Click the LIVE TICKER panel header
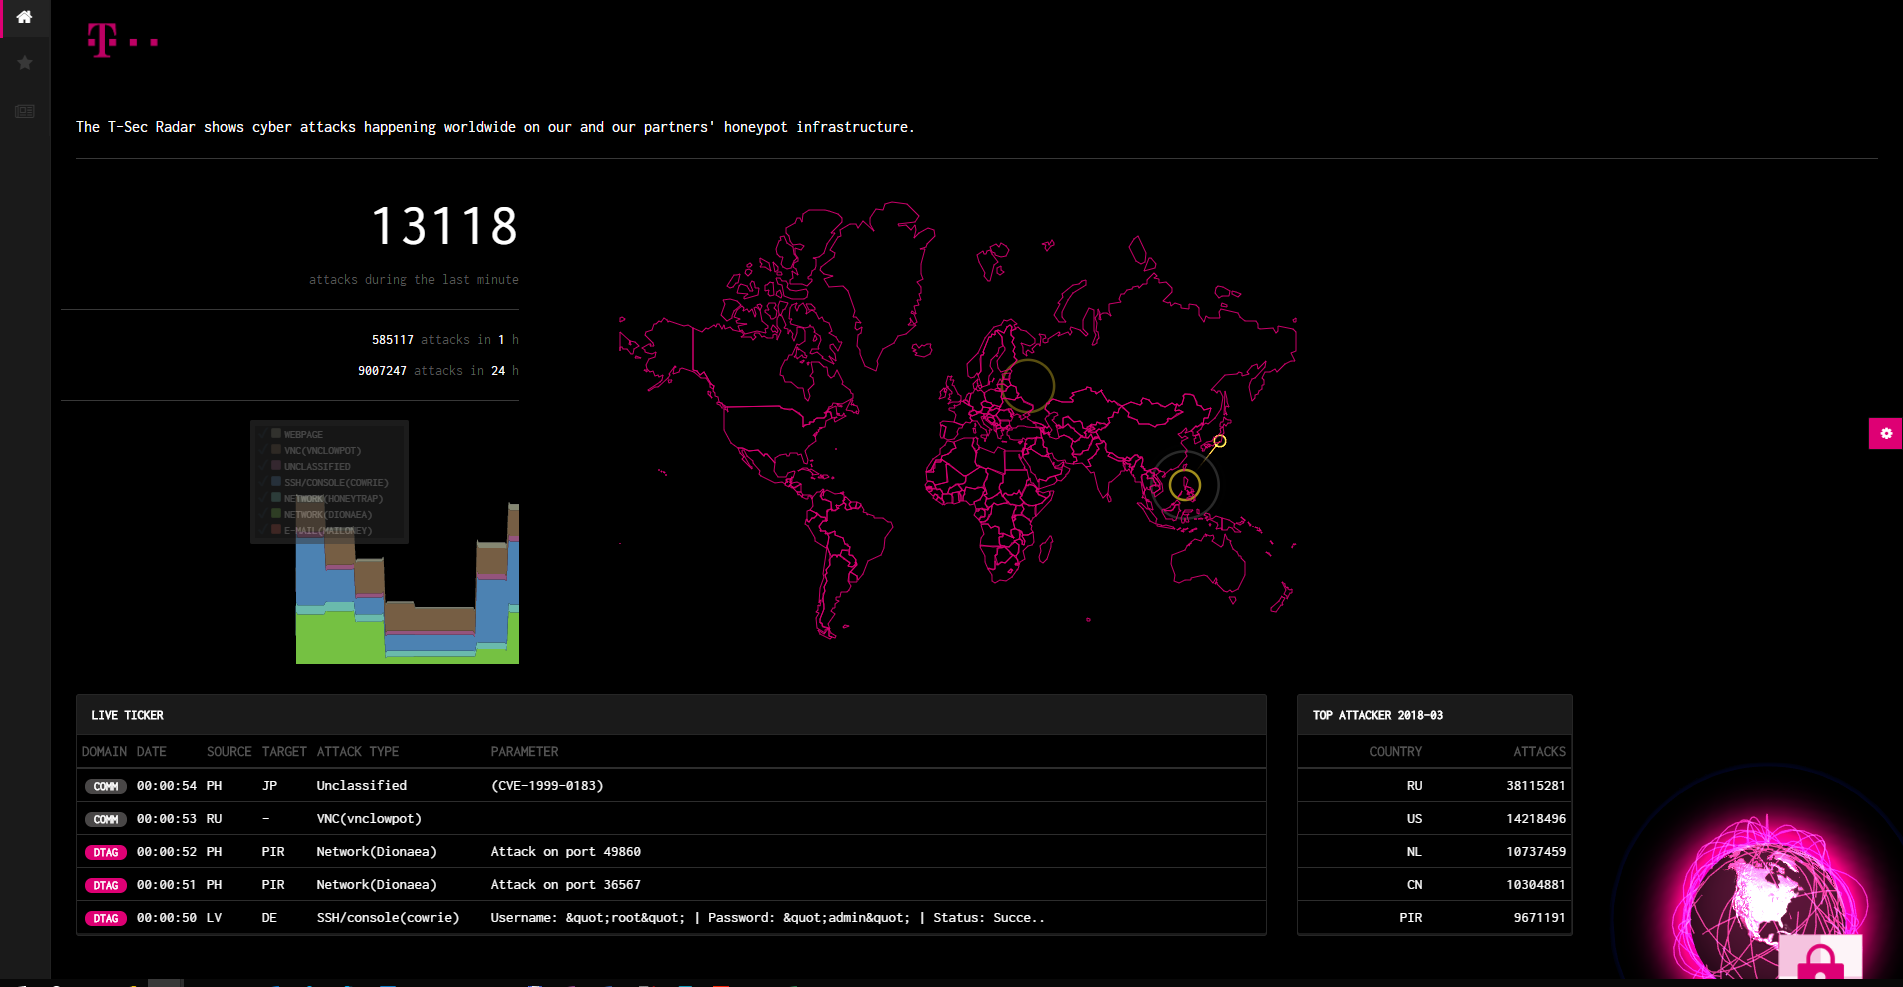The image size is (1903, 987). point(671,715)
